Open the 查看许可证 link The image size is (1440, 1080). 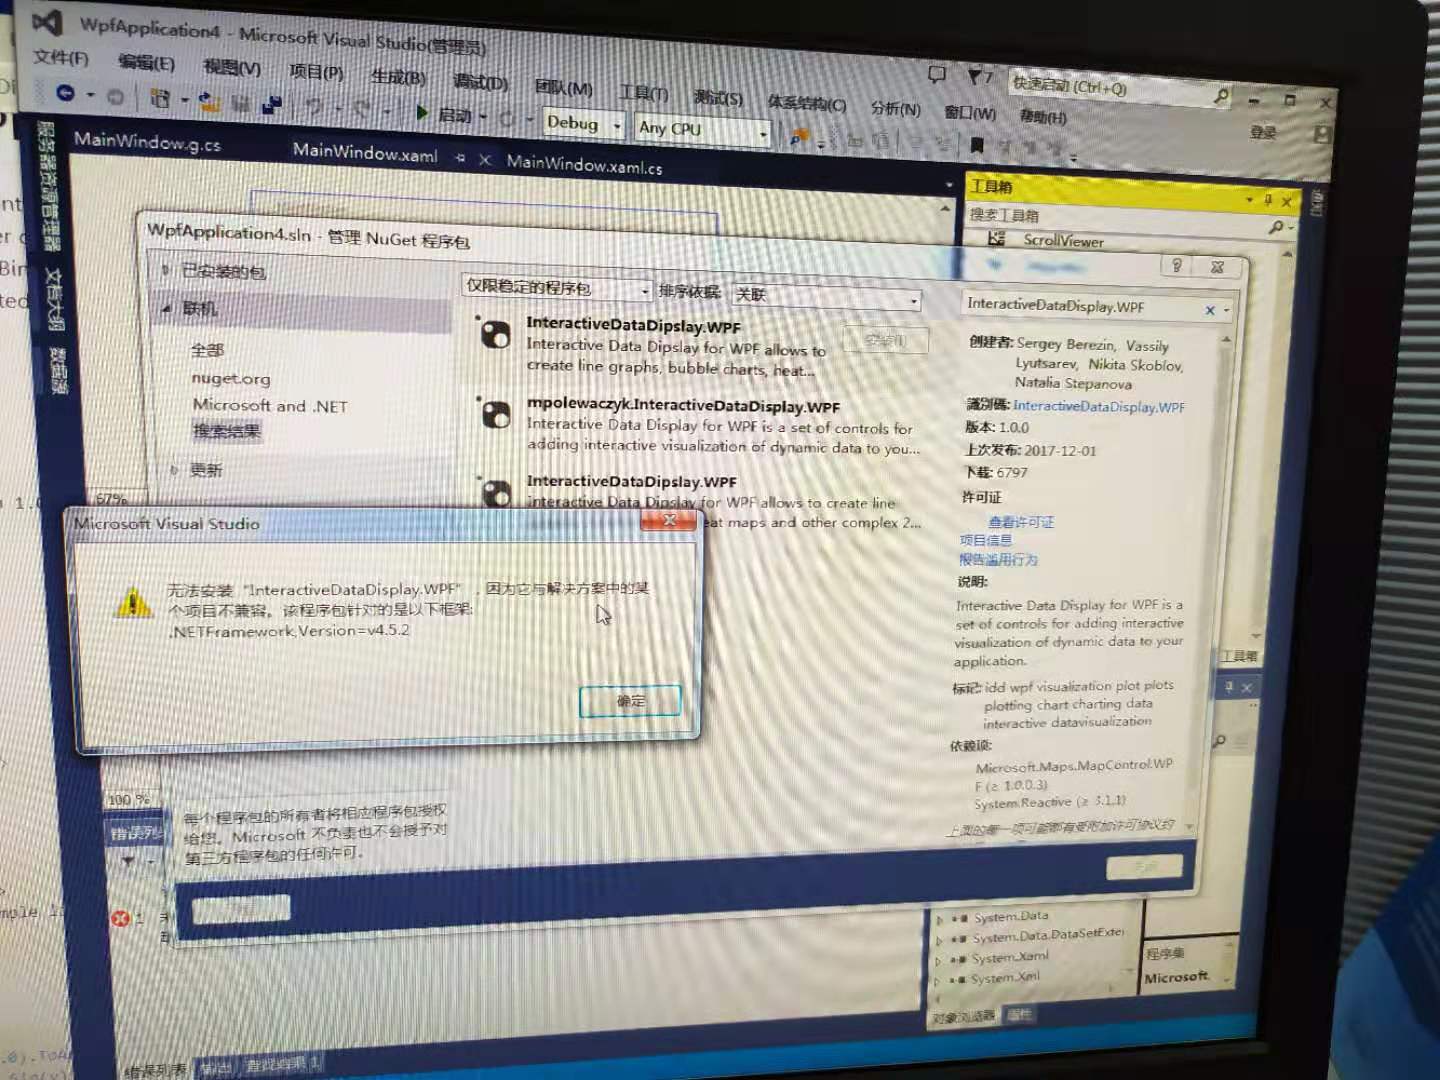(1021, 522)
